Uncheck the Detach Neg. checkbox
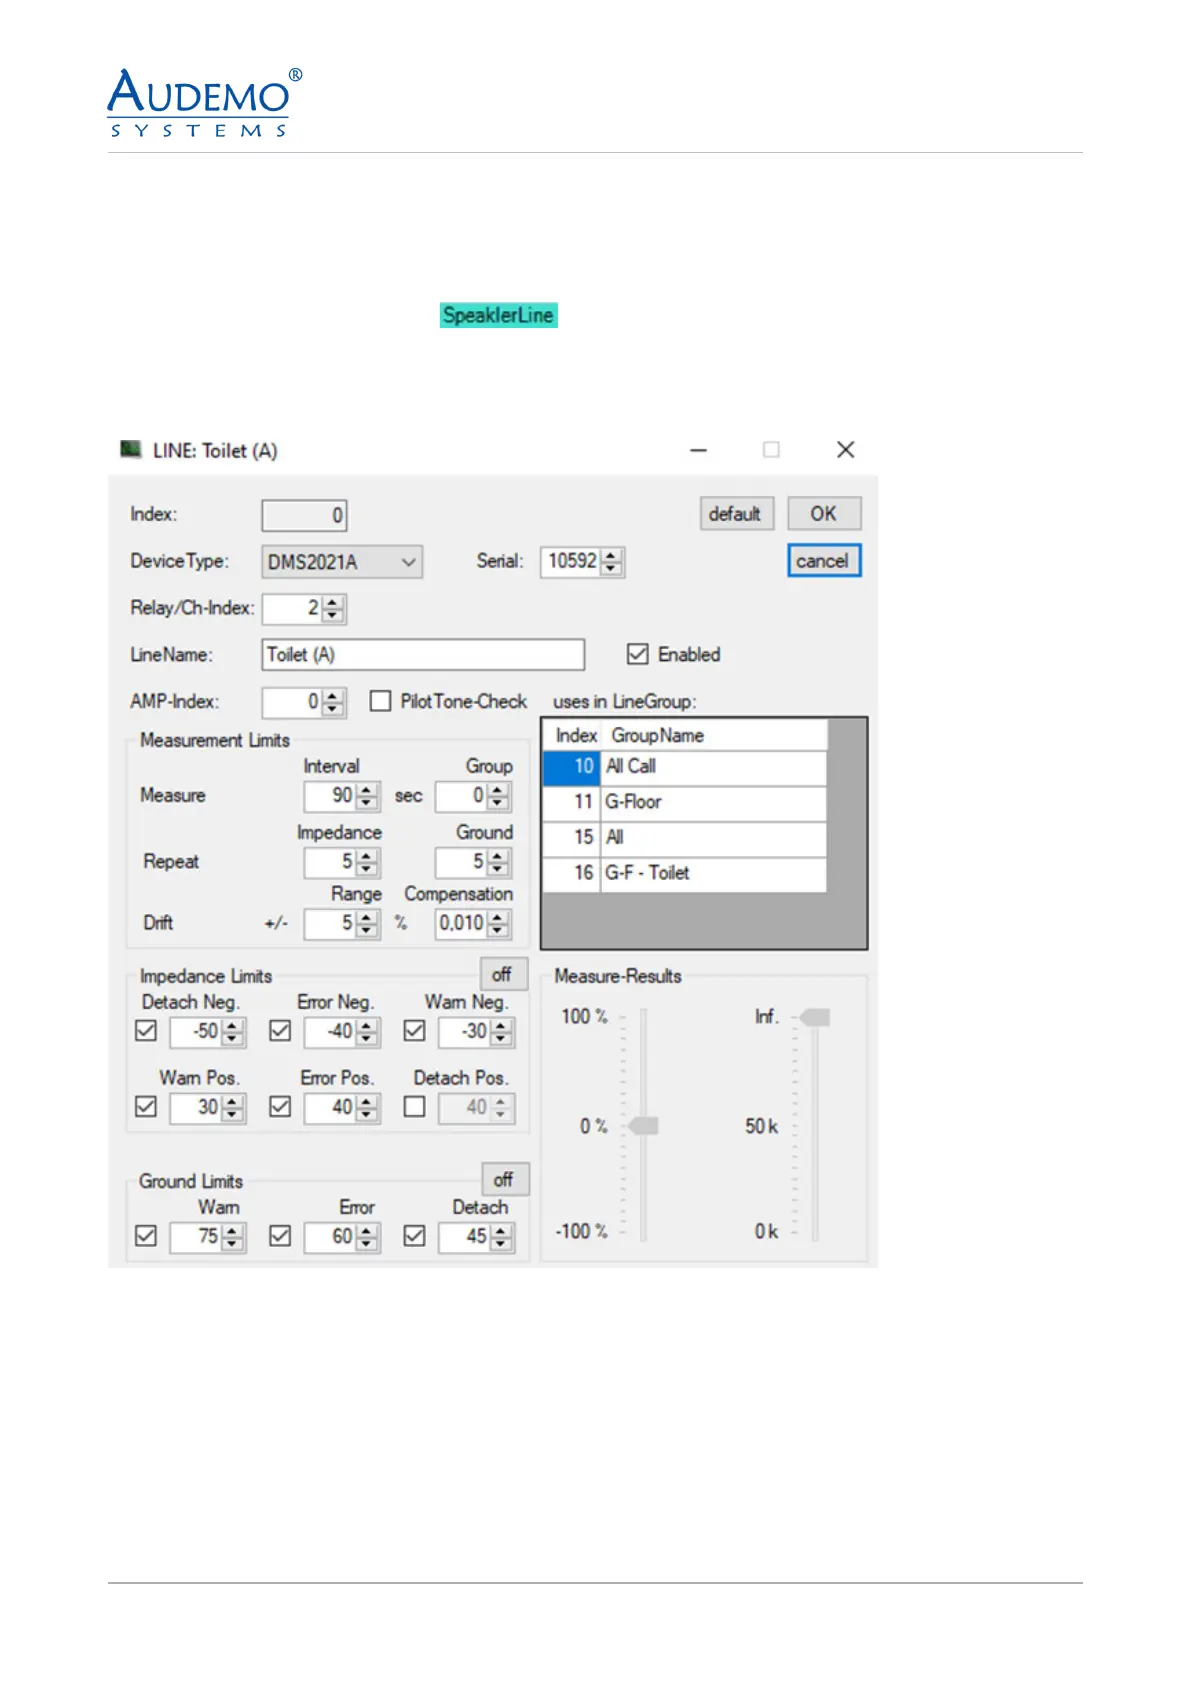This screenshot has height=1684, width=1191. pos(146,1031)
